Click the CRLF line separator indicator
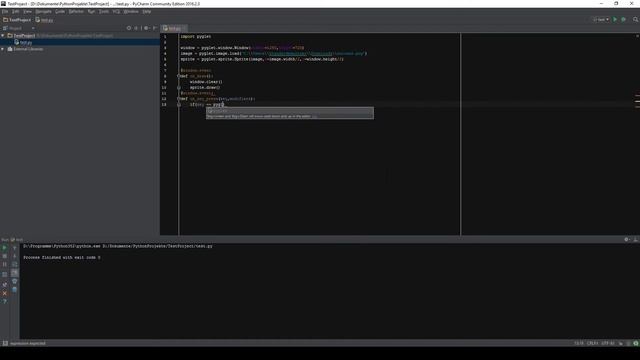Image resolution: width=640 pixels, height=360 pixels. [x=592, y=343]
